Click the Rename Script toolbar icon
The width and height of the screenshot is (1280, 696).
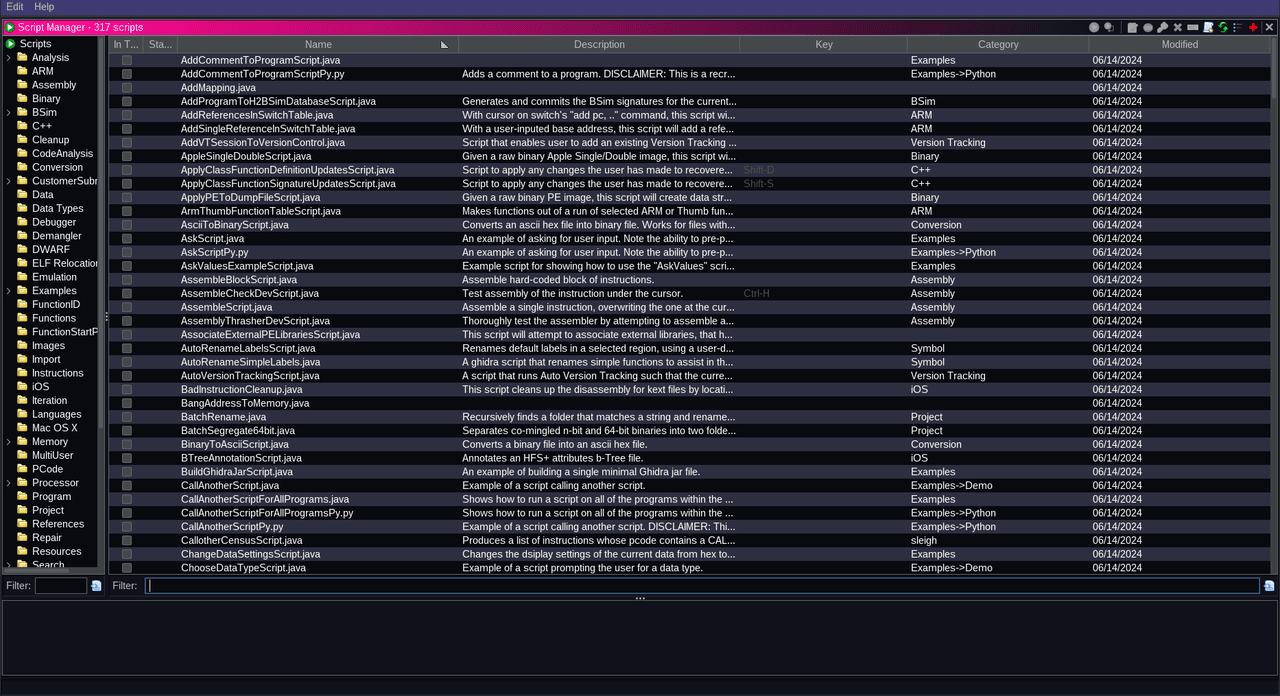(1193, 28)
